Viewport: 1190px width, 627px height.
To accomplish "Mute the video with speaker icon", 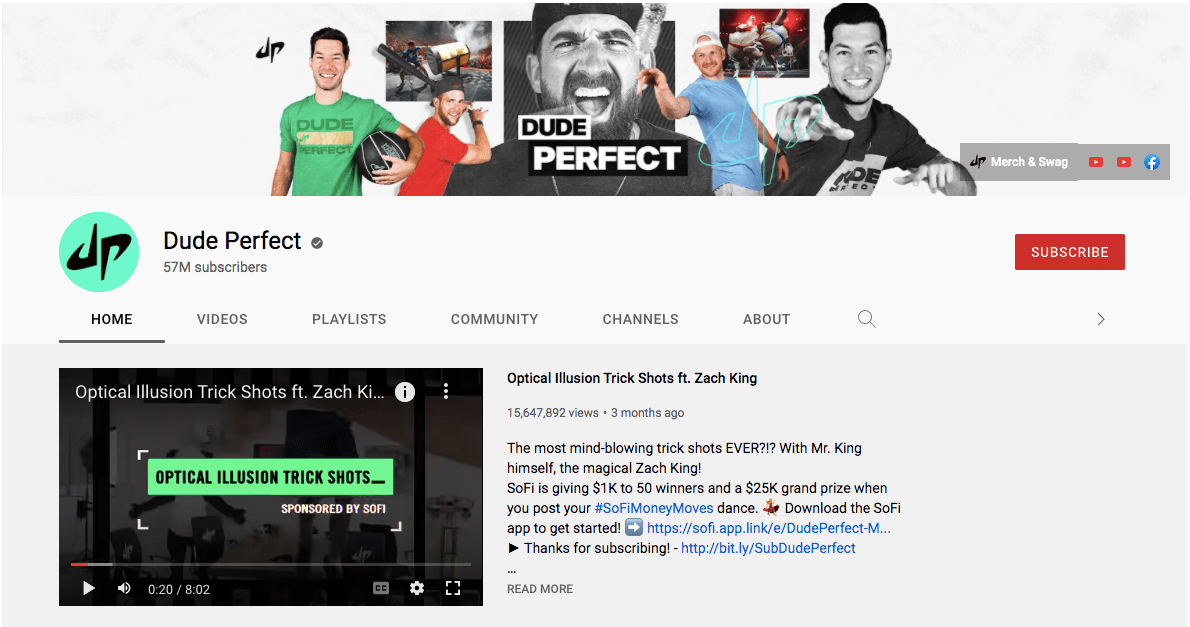I will coord(124,588).
